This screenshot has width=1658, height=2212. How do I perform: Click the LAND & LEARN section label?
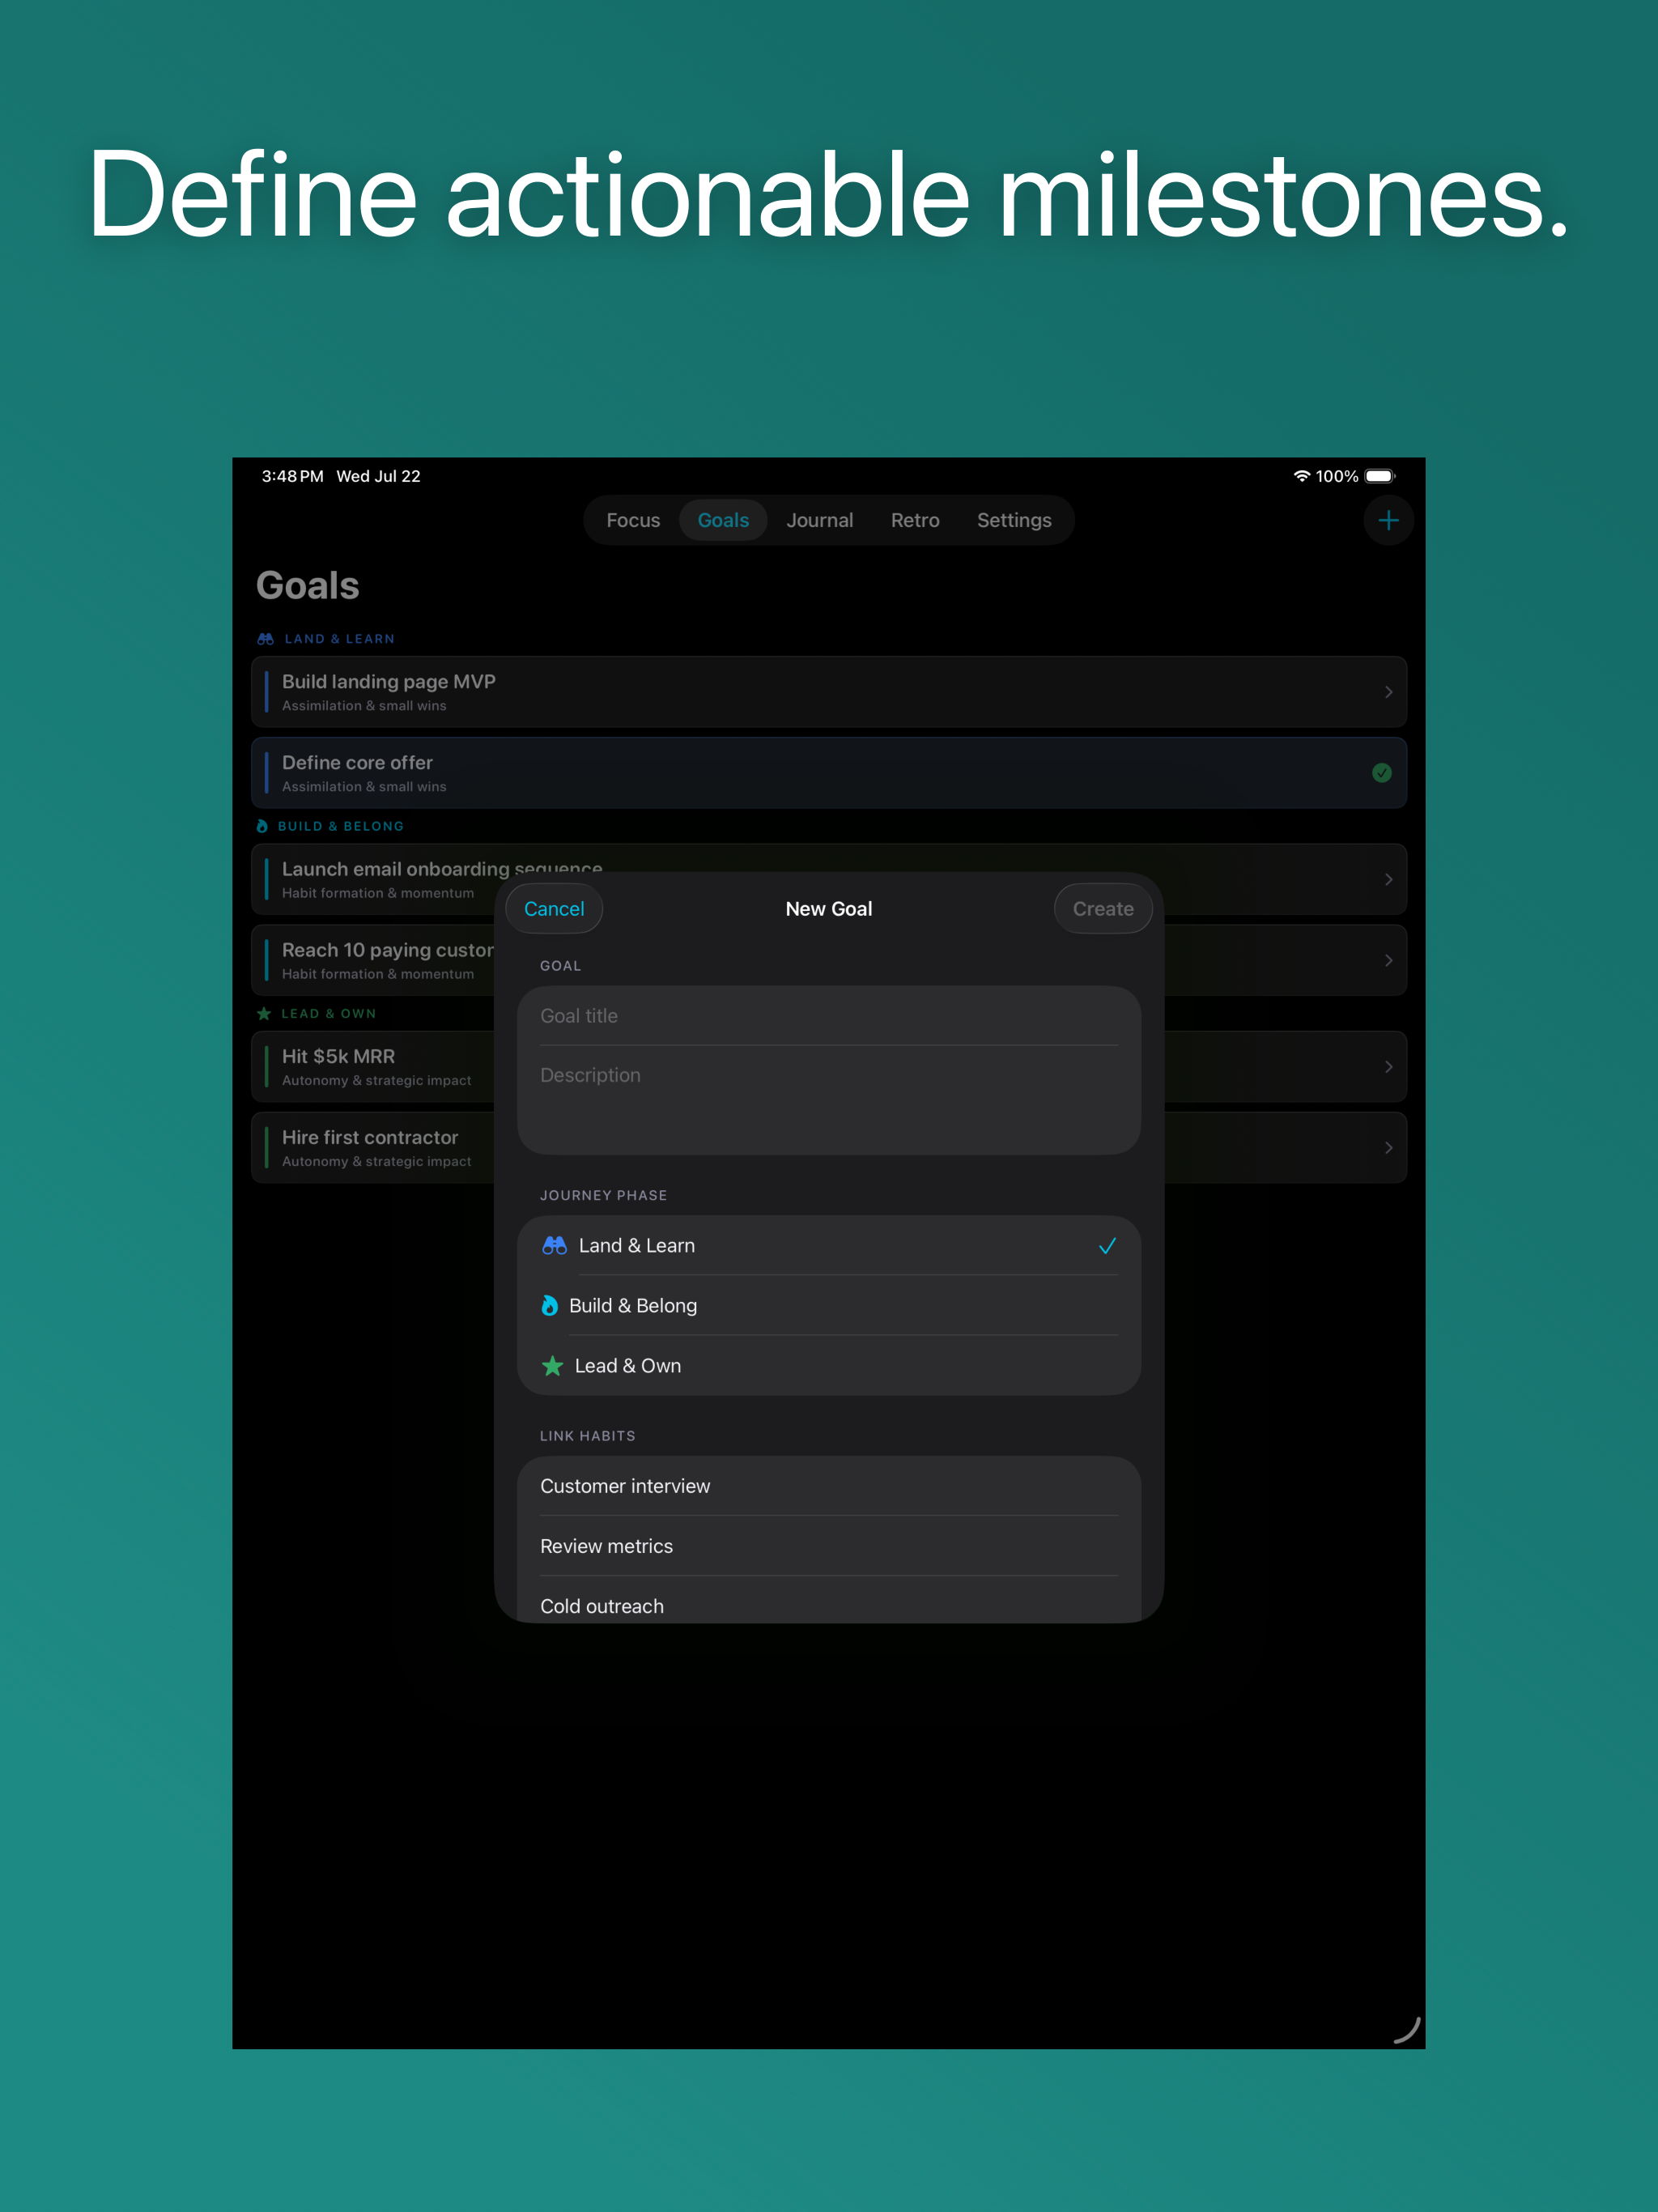coord(340,639)
